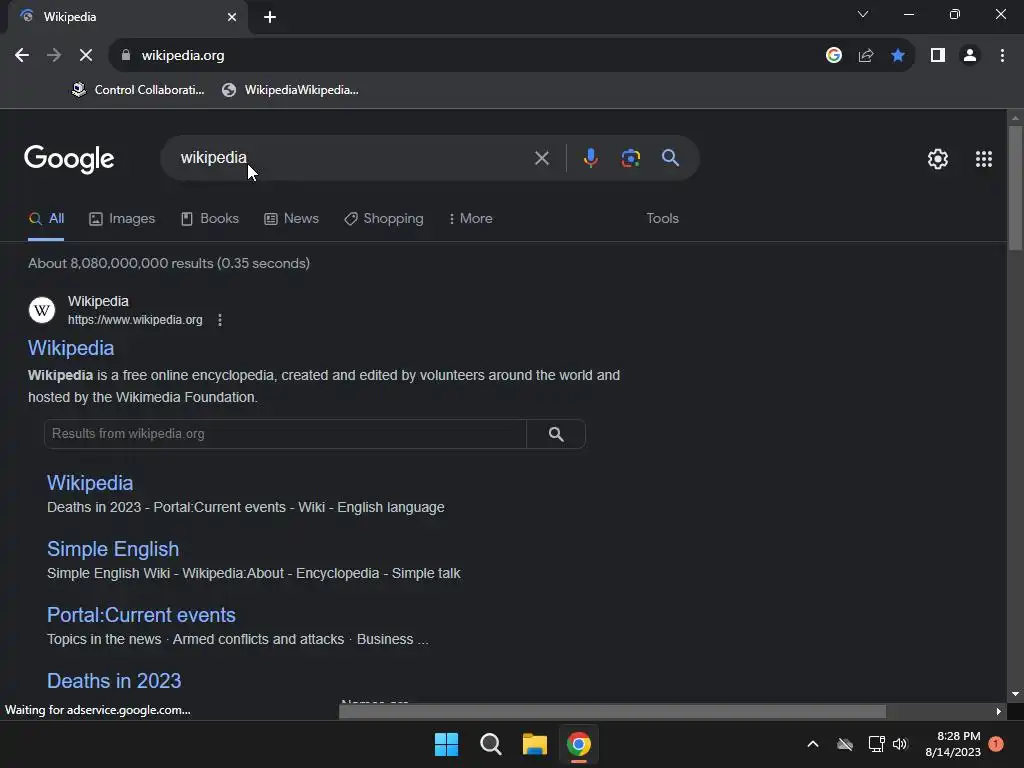Open File Explorer from the taskbar
This screenshot has width=1024, height=768.
(x=534, y=744)
